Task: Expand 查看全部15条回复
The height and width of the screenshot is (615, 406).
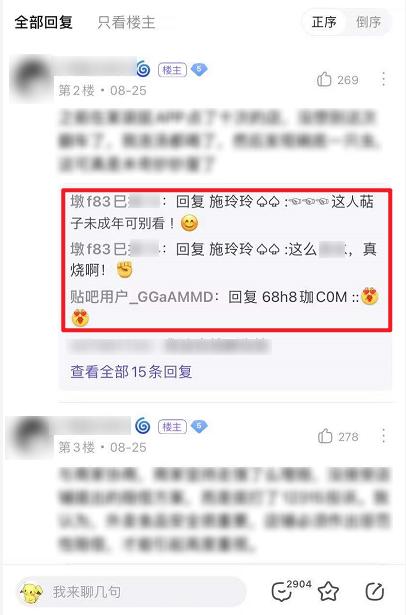Action: tap(131, 371)
